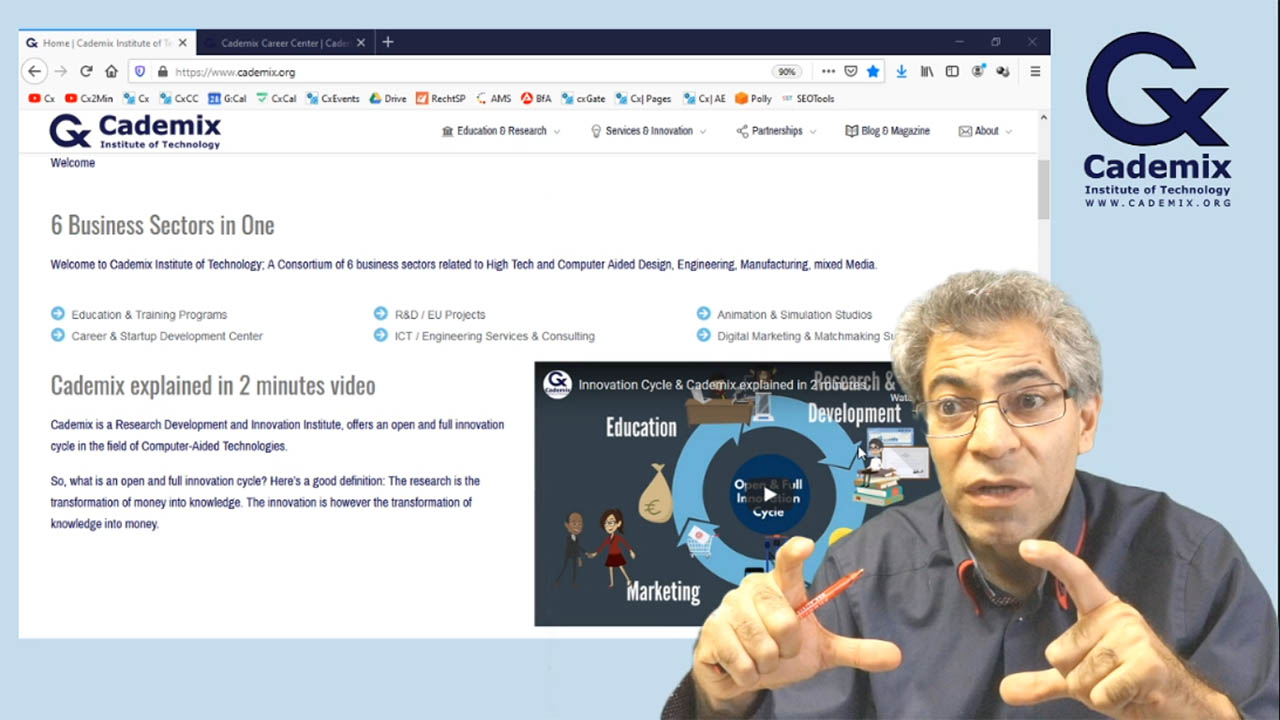The width and height of the screenshot is (1280, 720).
Task: Click the 6 Business Sectors in One heading
Action: coord(162,225)
